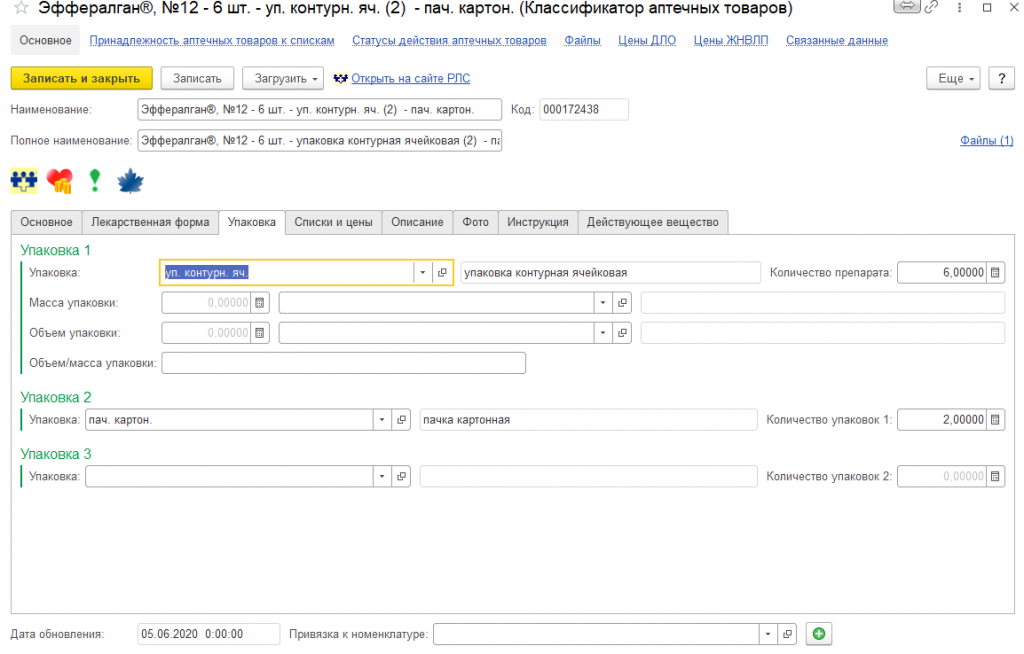
Task: Open the Объем упаковки unit item form
Action: pyautogui.click(x=622, y=333)
